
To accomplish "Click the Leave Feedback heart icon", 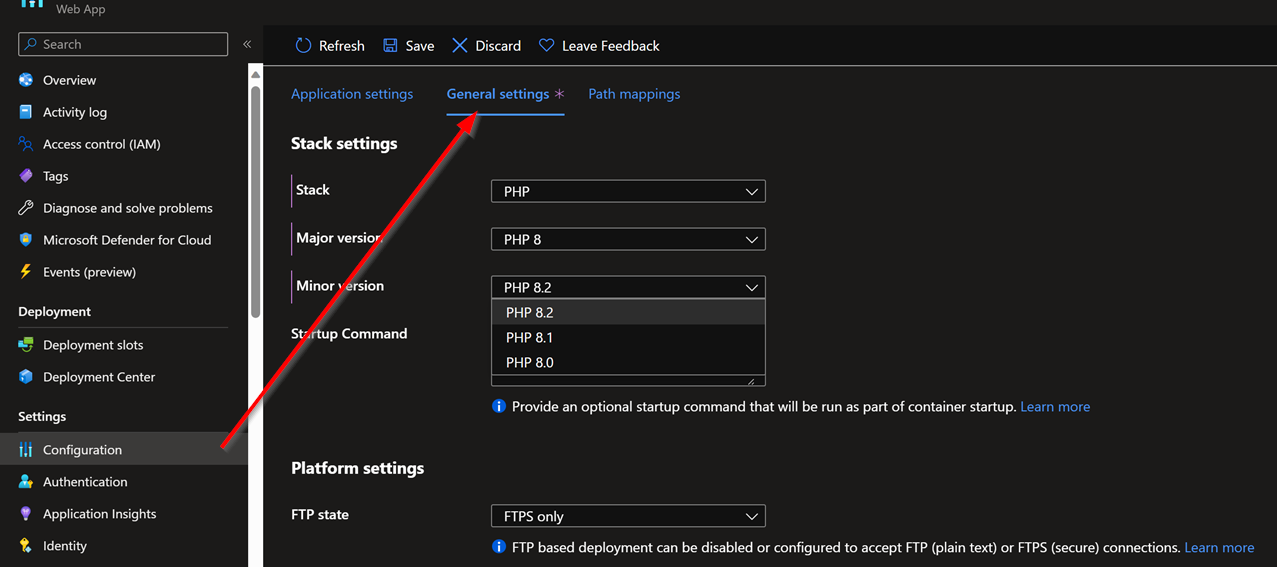I will (x=546, y=46).
